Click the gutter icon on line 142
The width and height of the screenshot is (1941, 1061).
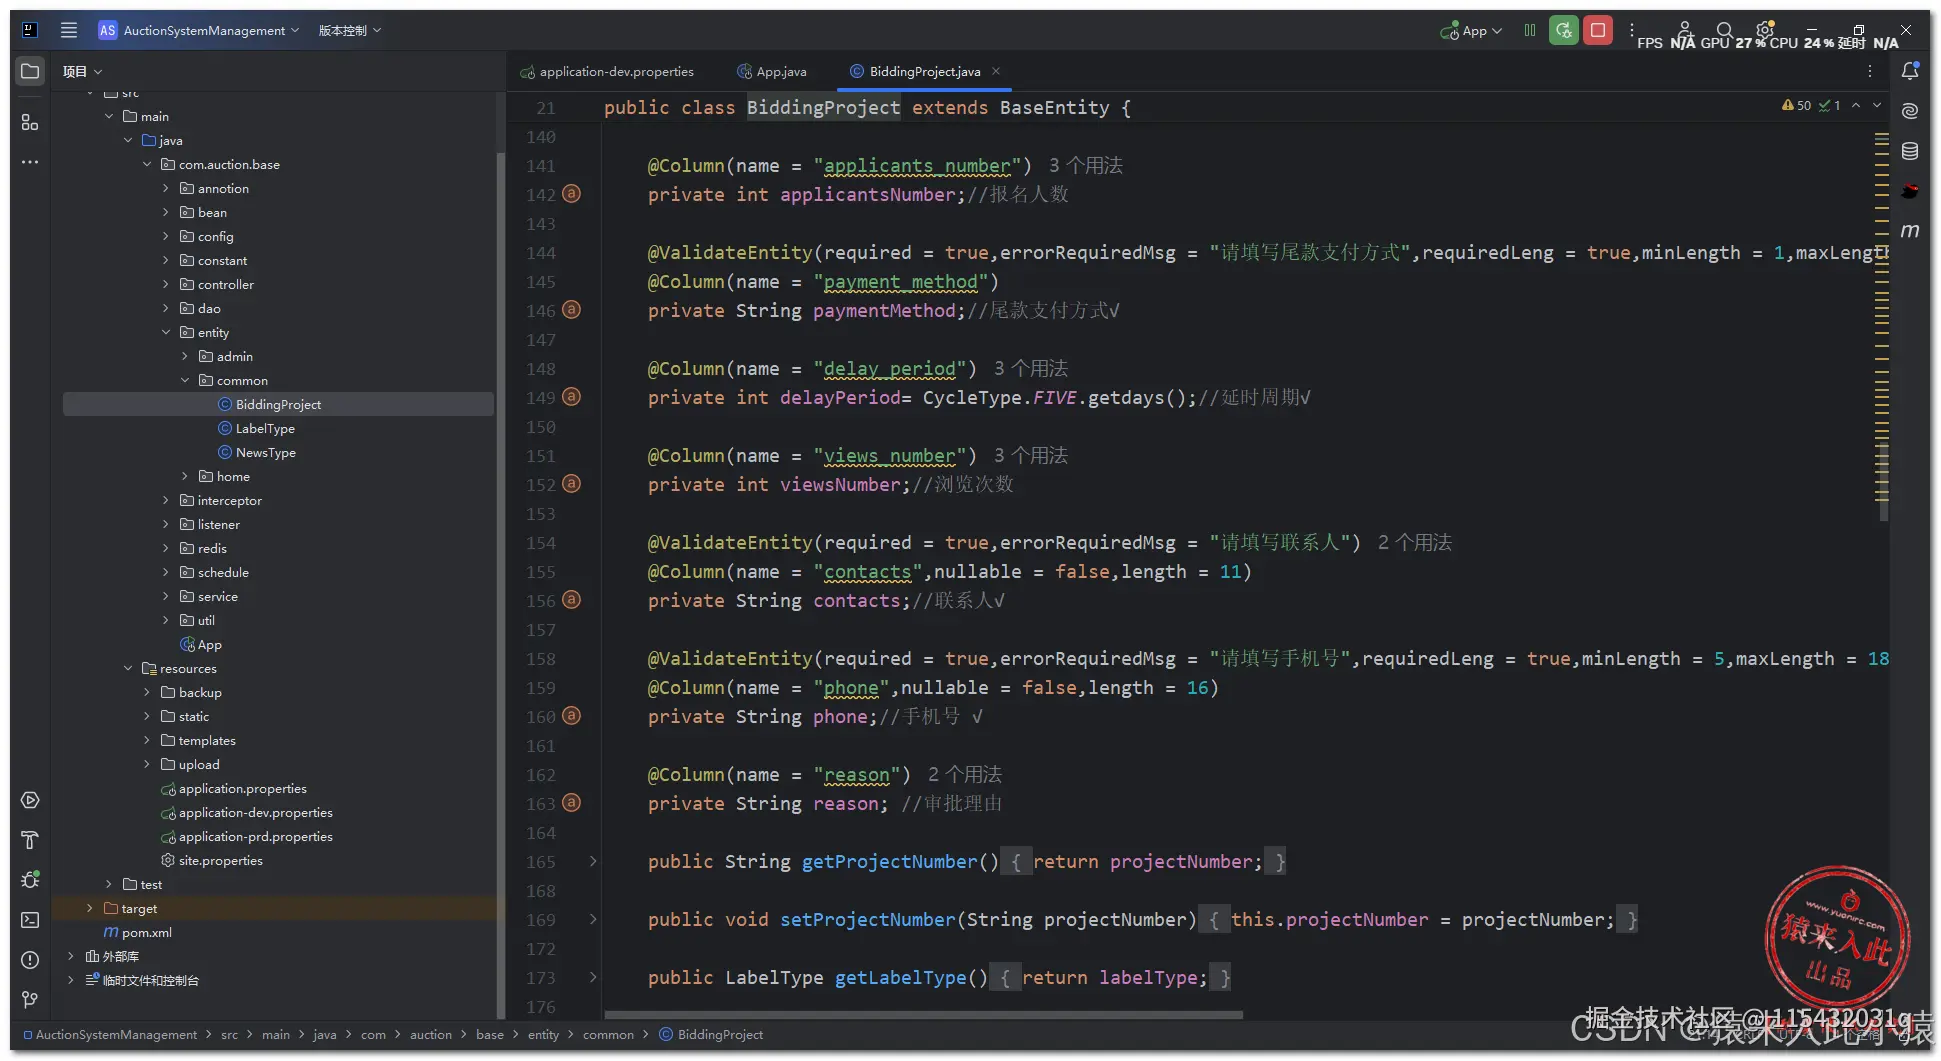571,194
